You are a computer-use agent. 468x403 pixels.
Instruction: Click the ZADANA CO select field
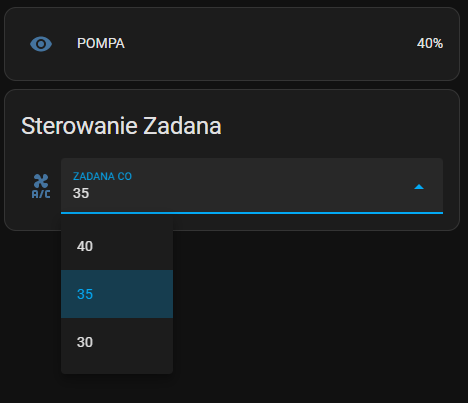[x=252, y=186]
